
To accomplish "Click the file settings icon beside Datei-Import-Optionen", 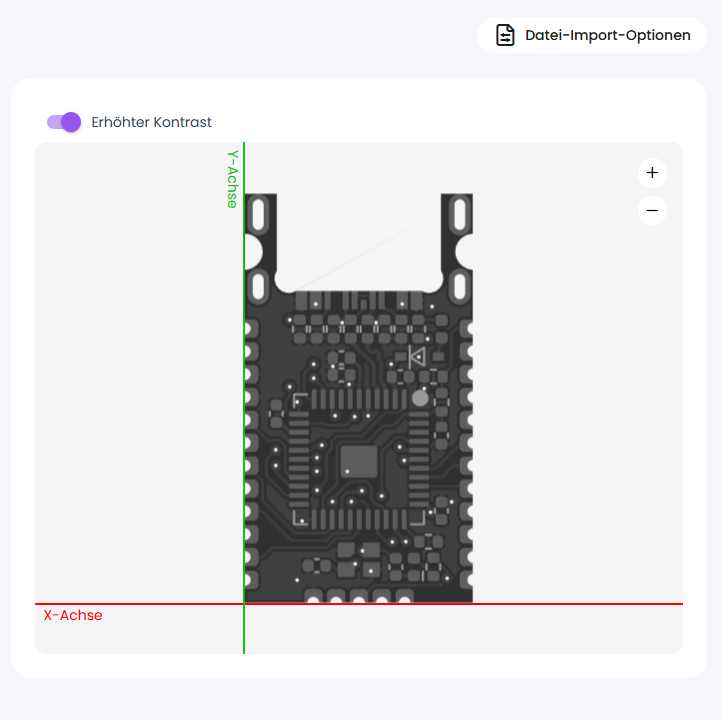I will (x=505, y=35).
